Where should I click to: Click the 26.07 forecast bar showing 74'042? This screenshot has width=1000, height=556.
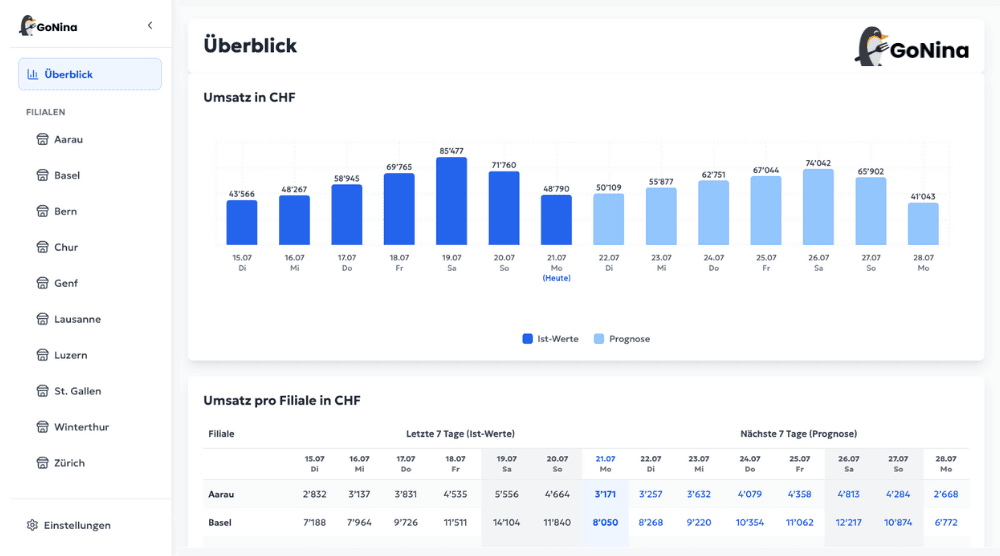(x=818, y=207)
